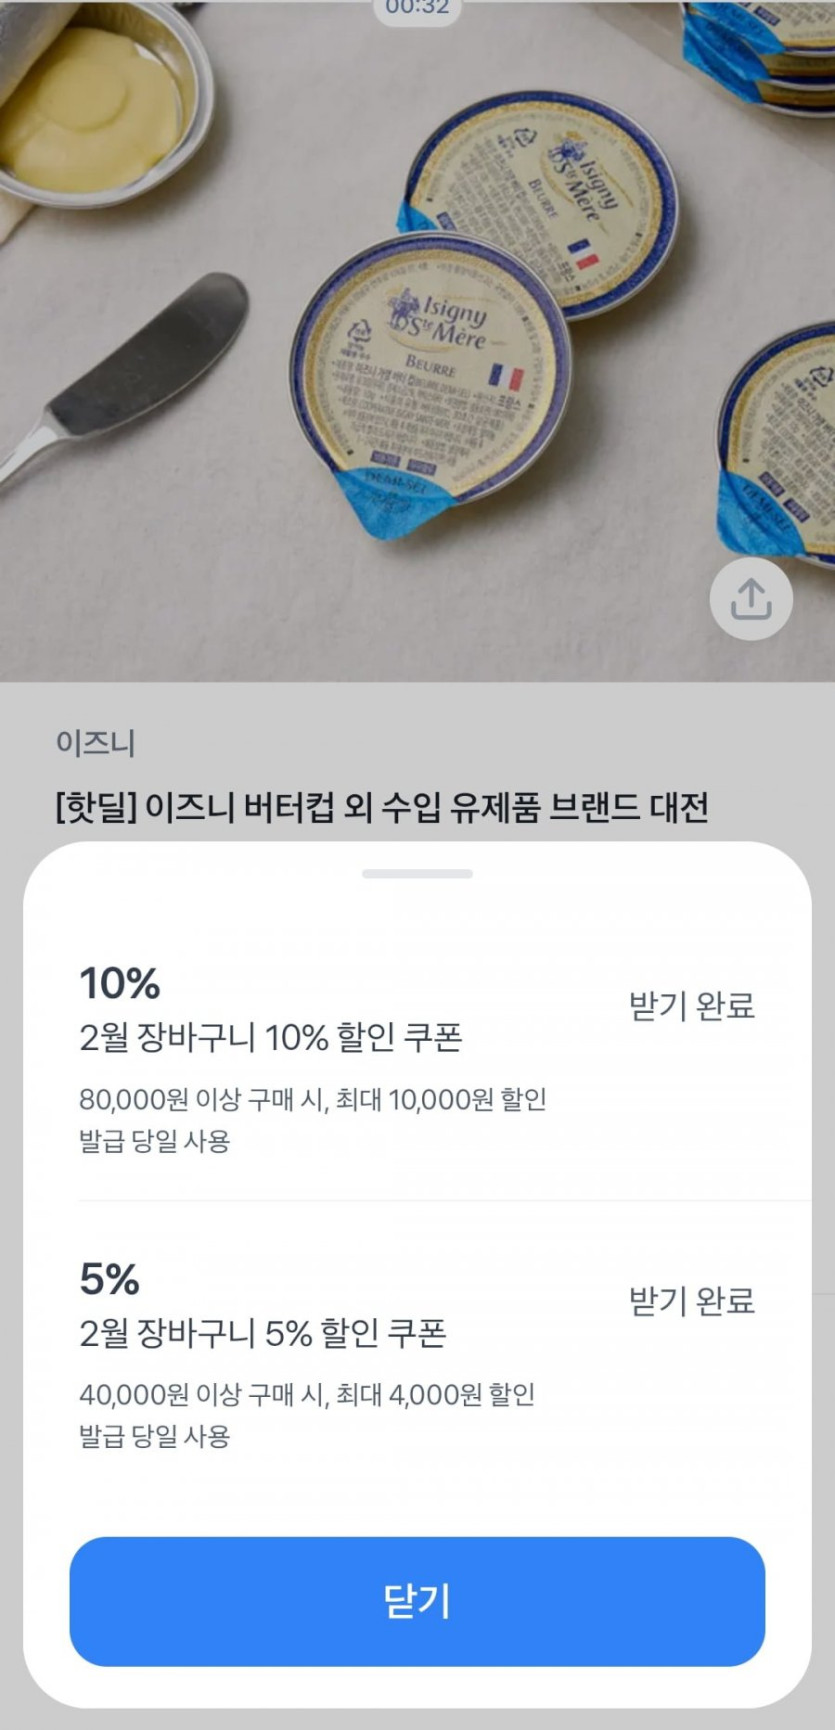Screen dimensions: 835x1730
Task: Open the 이즈니 brand link
Action: 96,743
